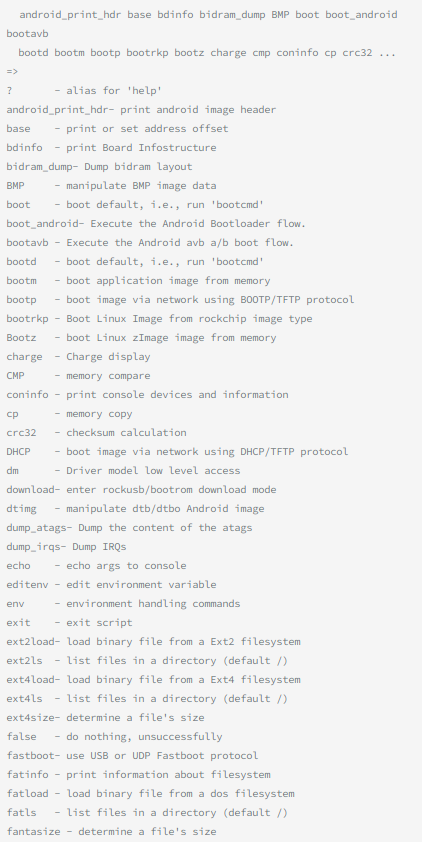Click the 'fantasize' determine file's size line
Screen dimensions: 422x842
pos(111,832)
